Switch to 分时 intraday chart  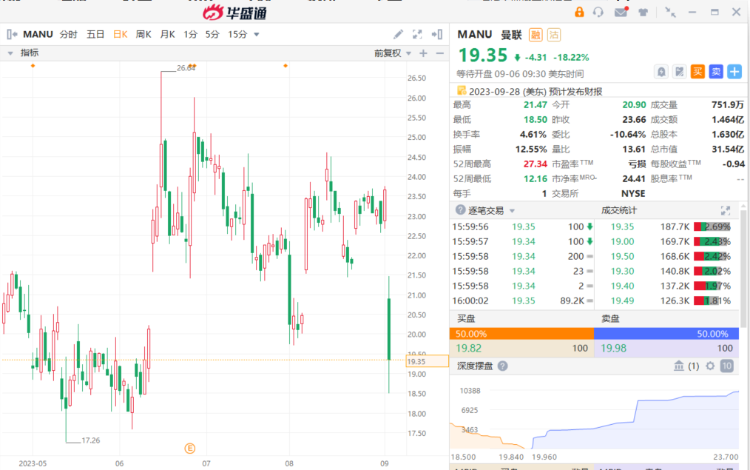point(68,34)
